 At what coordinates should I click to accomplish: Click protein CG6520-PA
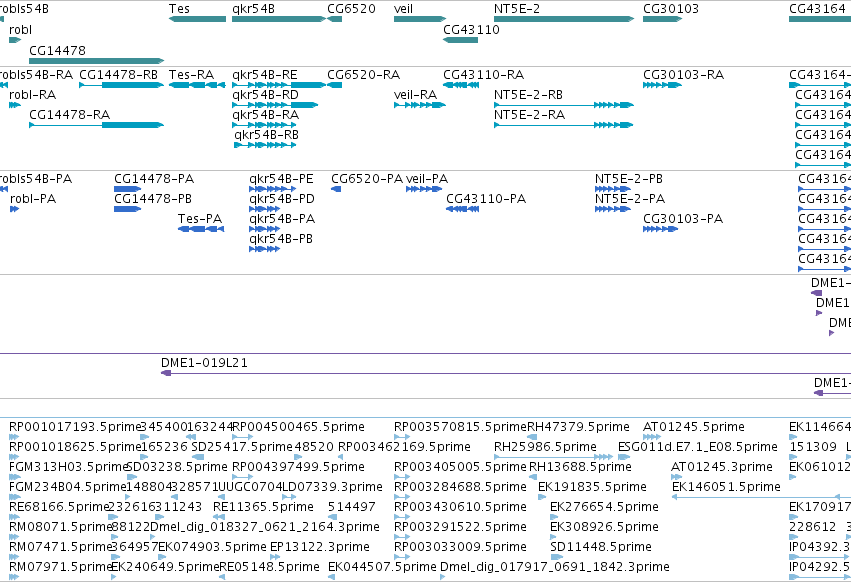point(336,189)
